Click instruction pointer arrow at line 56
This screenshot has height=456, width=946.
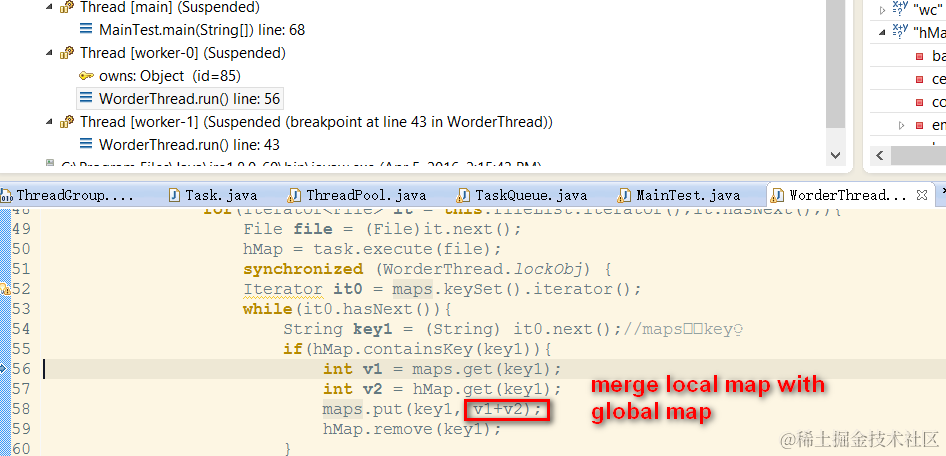4,368
